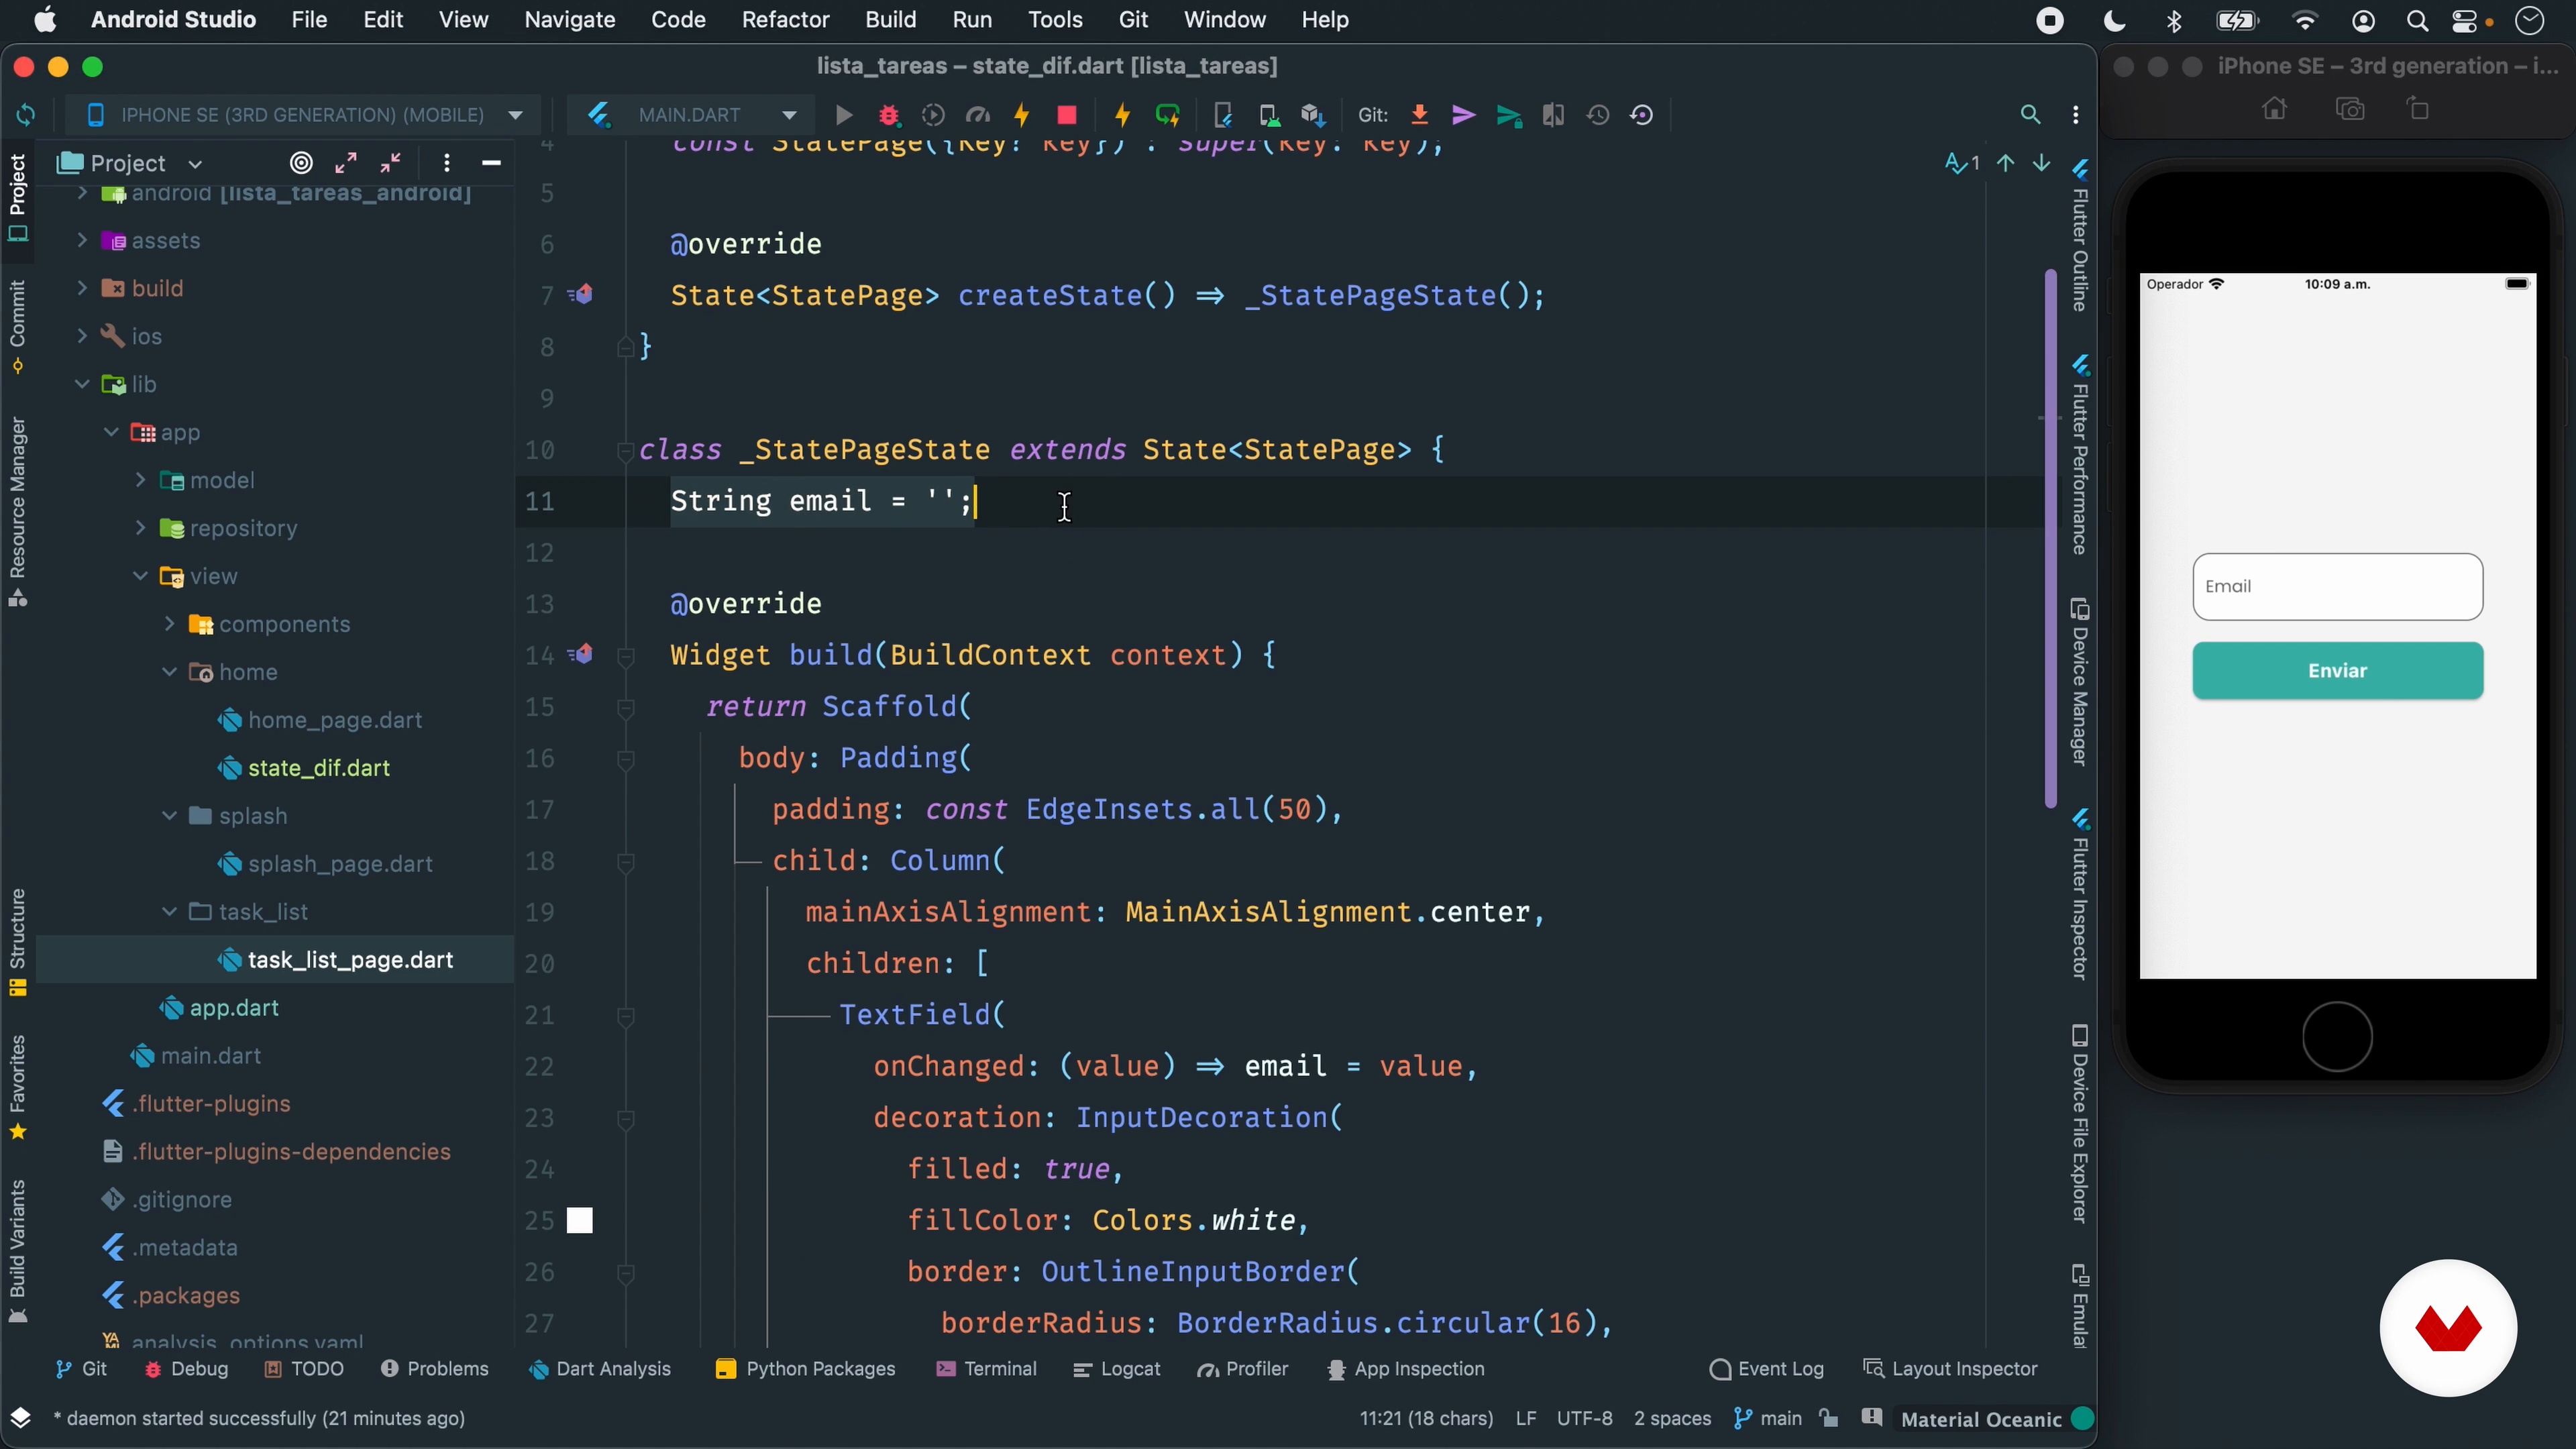Open the Dart Analysis tab

click(x=599, y=1369)
